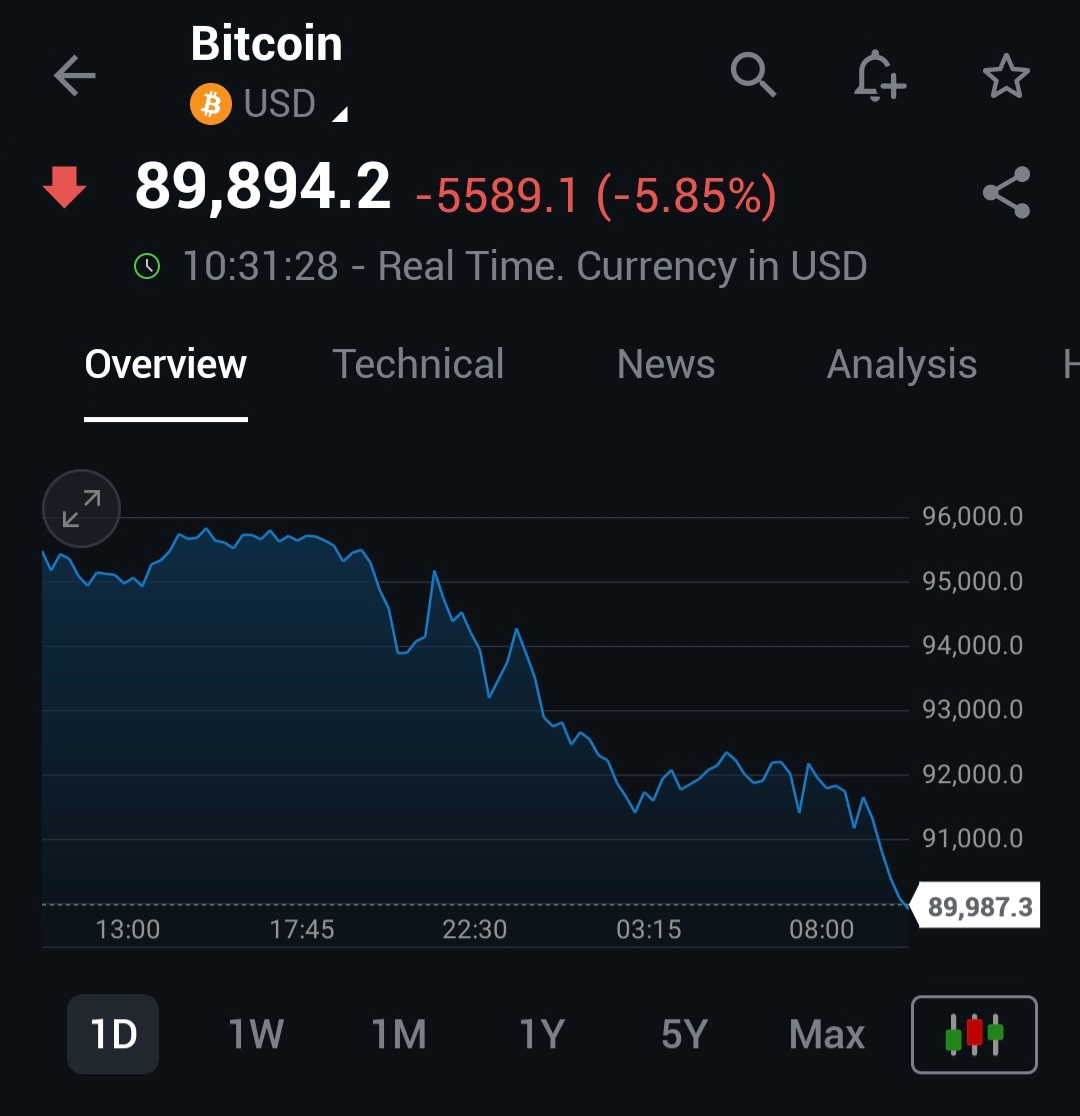Go to the News tab
Viewport: 1080px width, 1116px height.
pos(666,365)
